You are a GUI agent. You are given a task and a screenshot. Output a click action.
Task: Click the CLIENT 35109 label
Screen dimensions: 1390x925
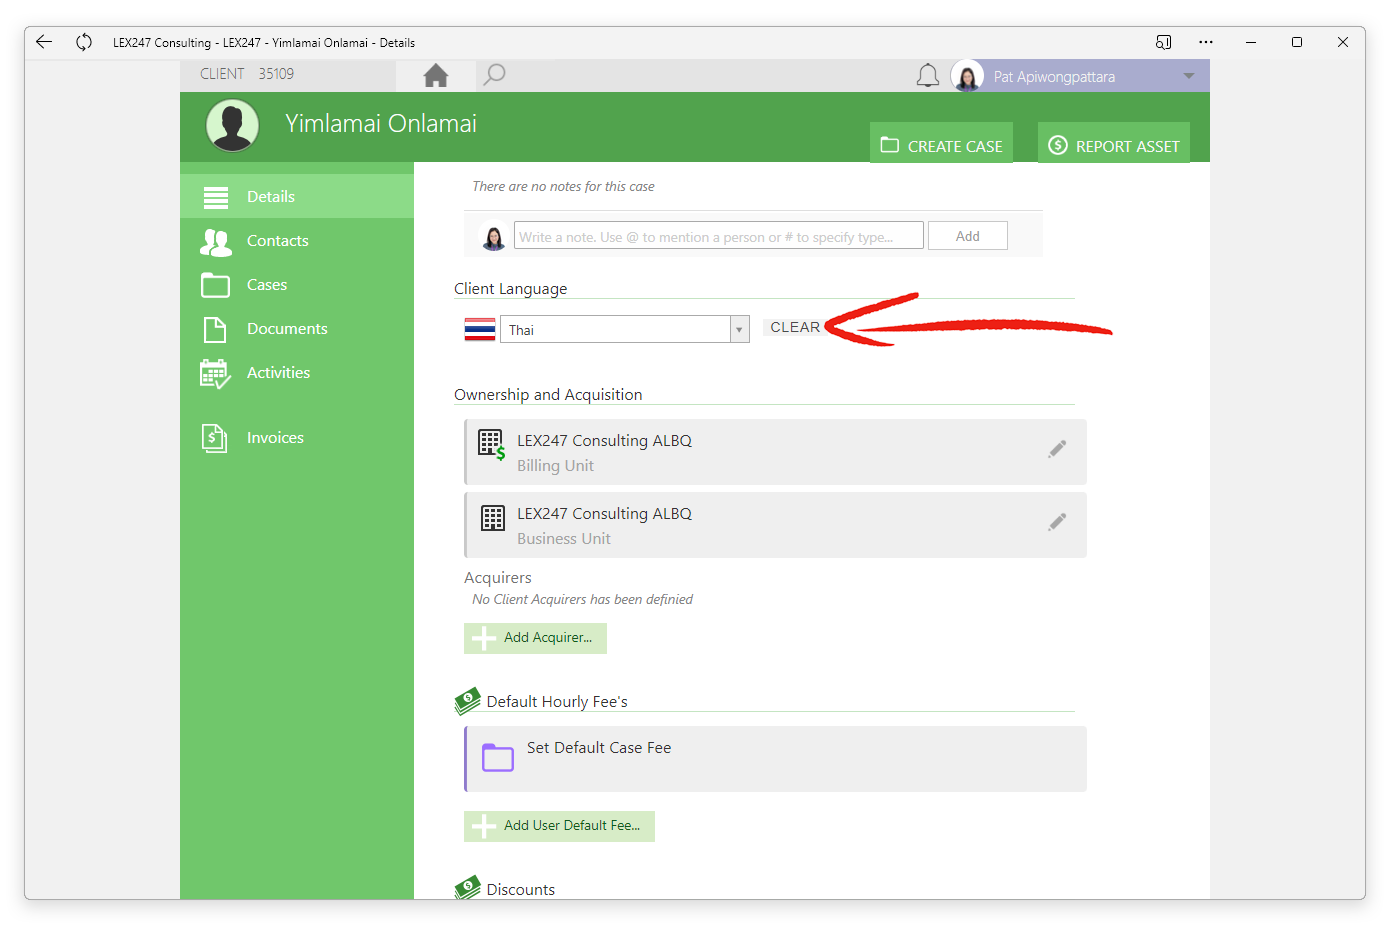pyautogui.click(x=247, y=74)
